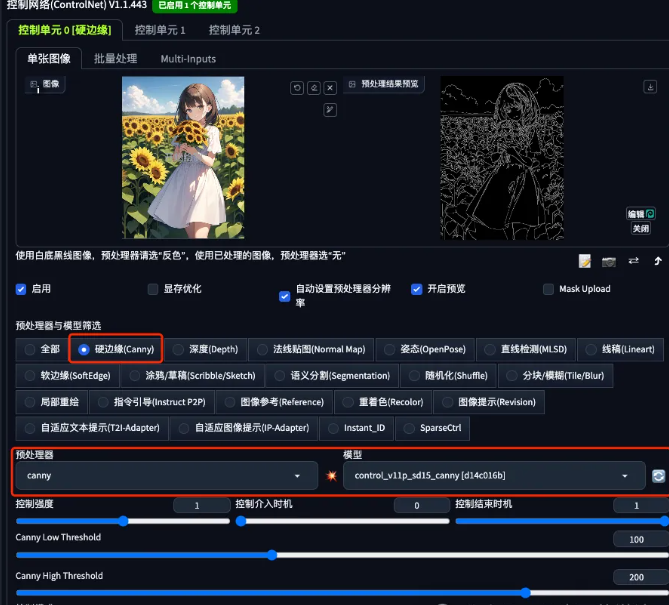Screen dimensions: 669x605
Task: Click the 编辑 button on preview
Action: pos(640,214)
